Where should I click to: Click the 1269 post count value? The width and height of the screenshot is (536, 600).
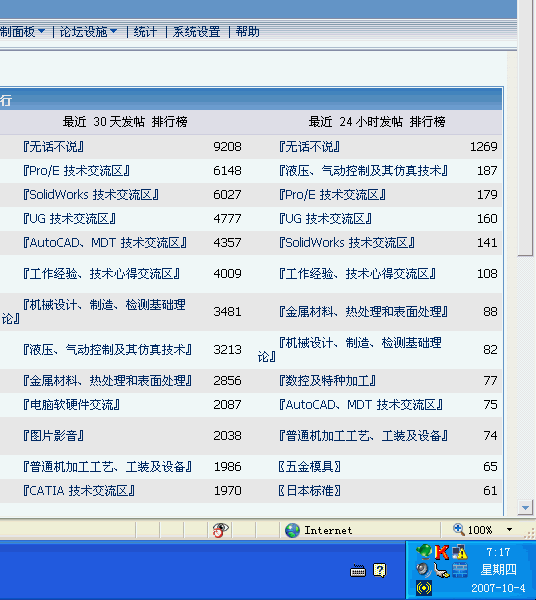click(484, 147)
